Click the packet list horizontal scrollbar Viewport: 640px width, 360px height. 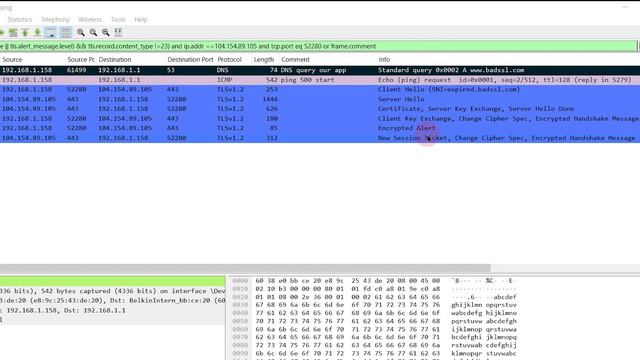[245, 268]
